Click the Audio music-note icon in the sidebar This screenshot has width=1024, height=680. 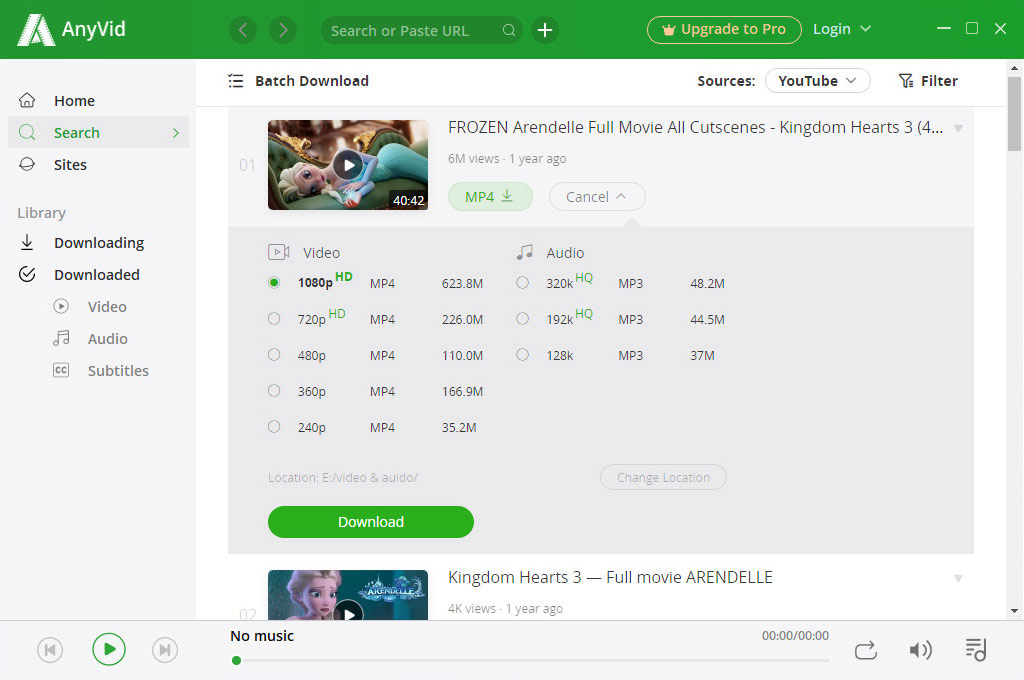pyautogui.click(x=61, y=338)
